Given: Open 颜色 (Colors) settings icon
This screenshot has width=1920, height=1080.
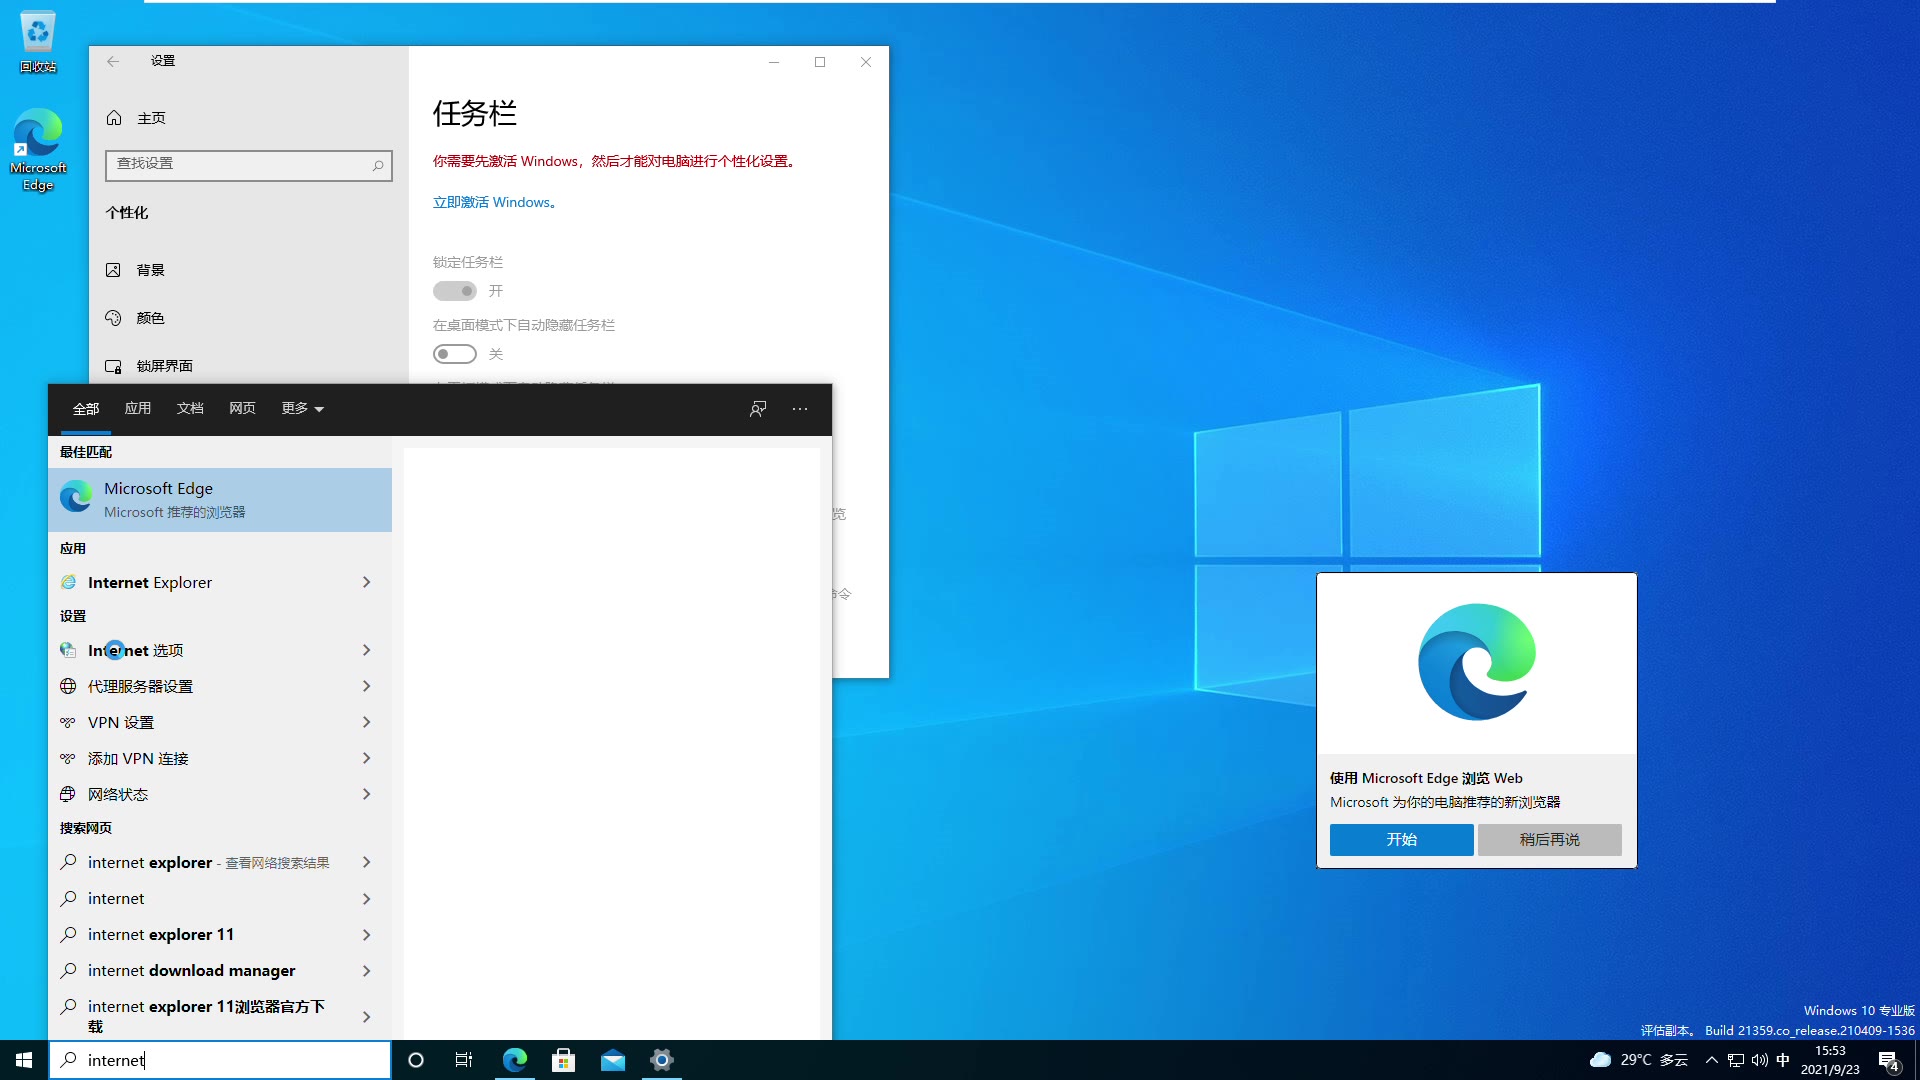Looking at the screenshot, I should (113, 318).
